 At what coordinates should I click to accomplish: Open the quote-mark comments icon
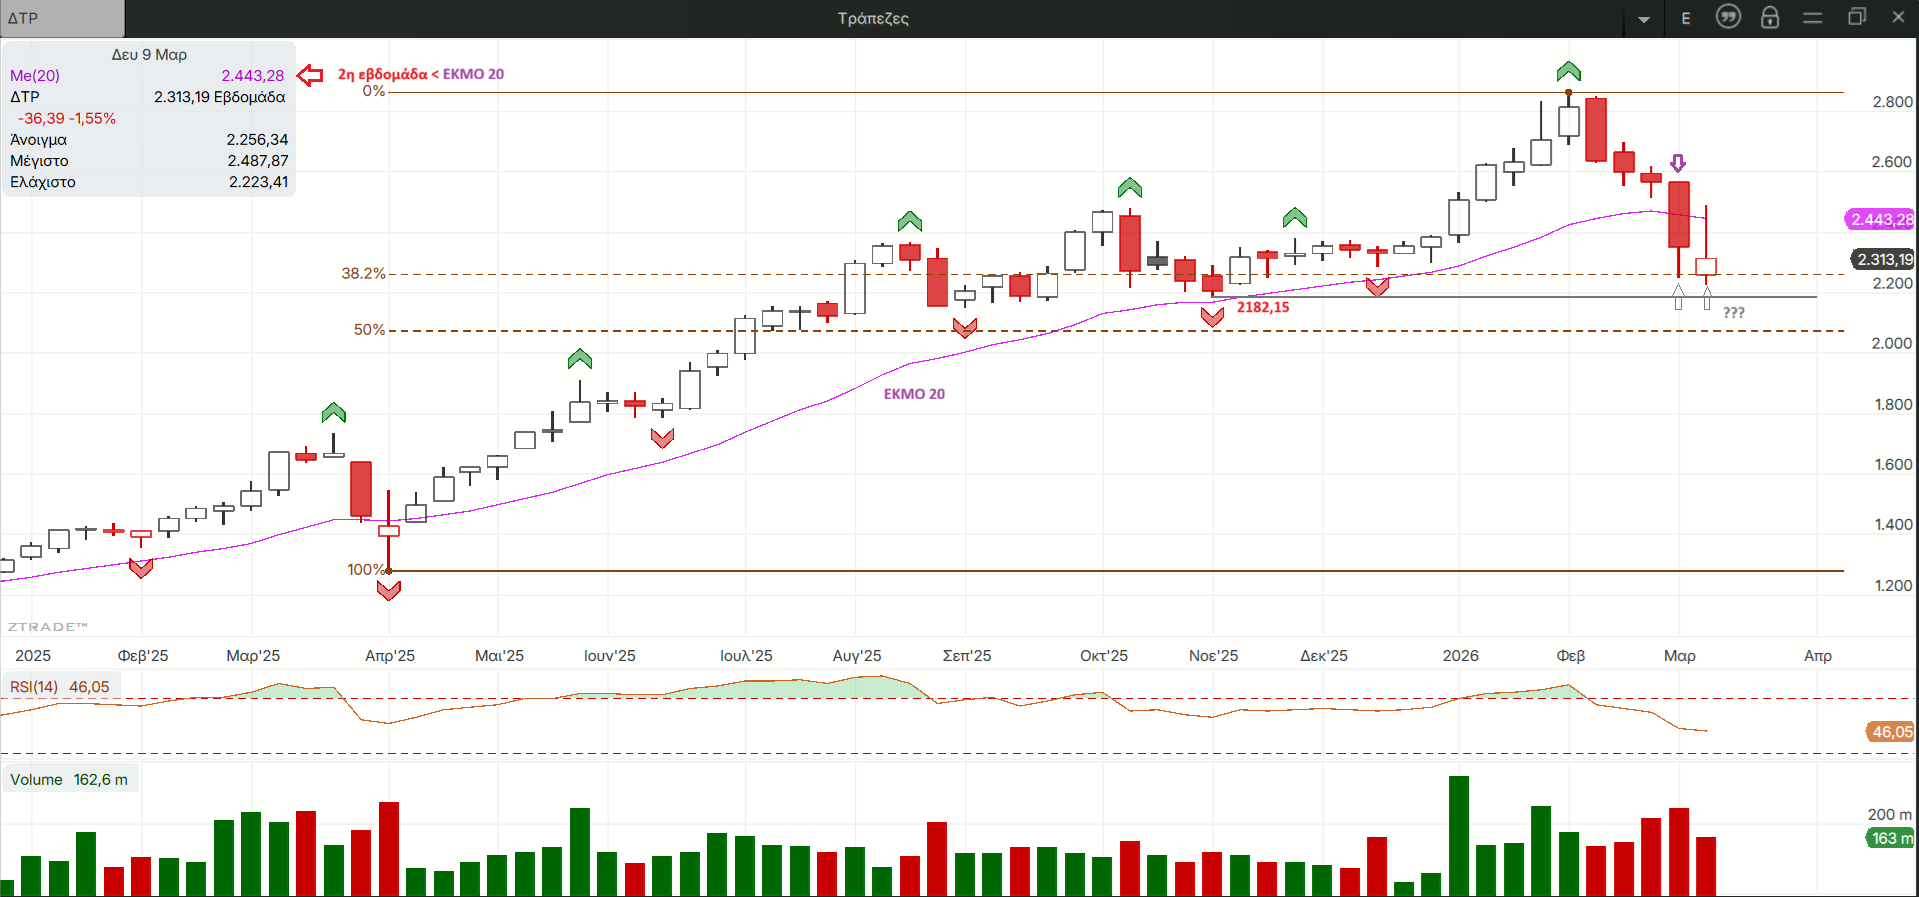[x=1728, y=17]
